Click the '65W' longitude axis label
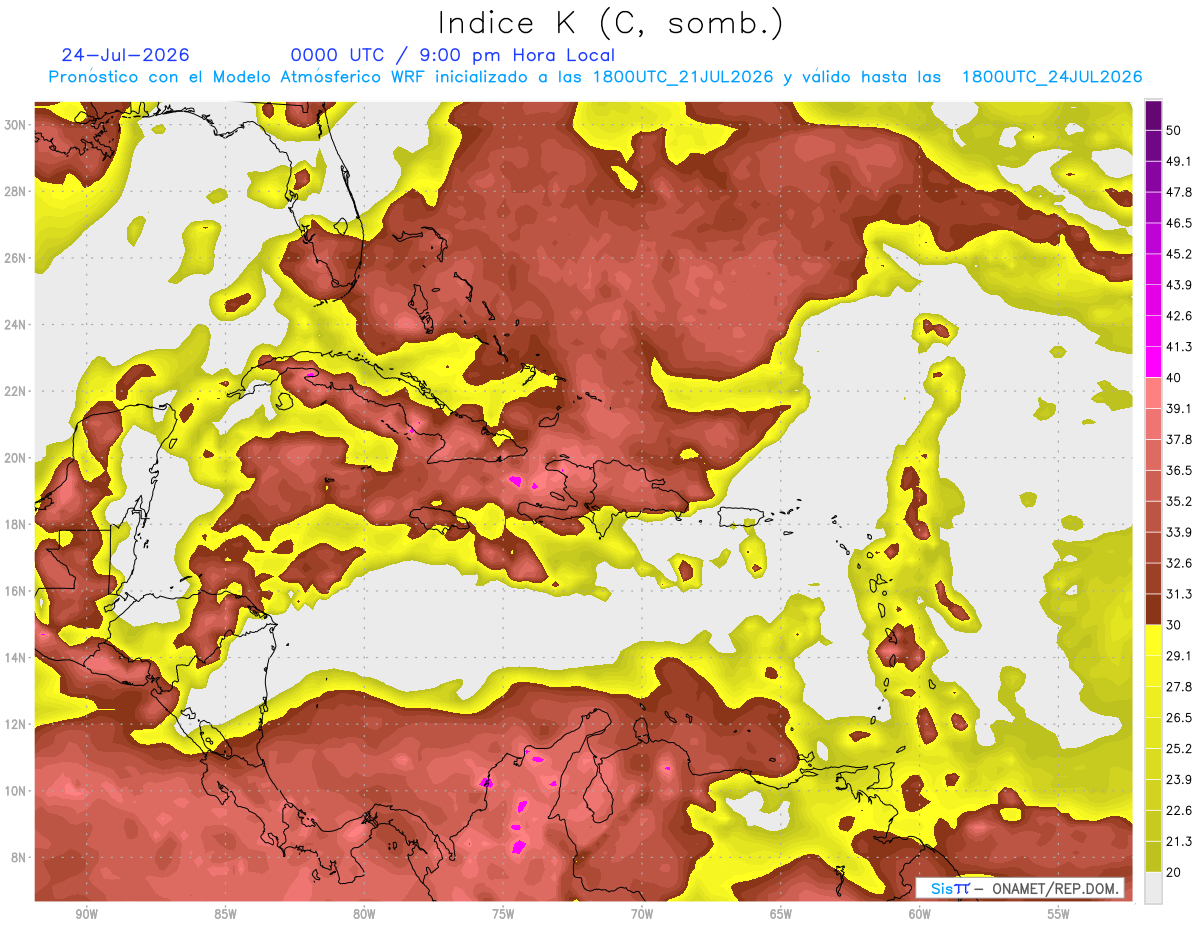Viewport: 1200px width, 927px height. 781,914
